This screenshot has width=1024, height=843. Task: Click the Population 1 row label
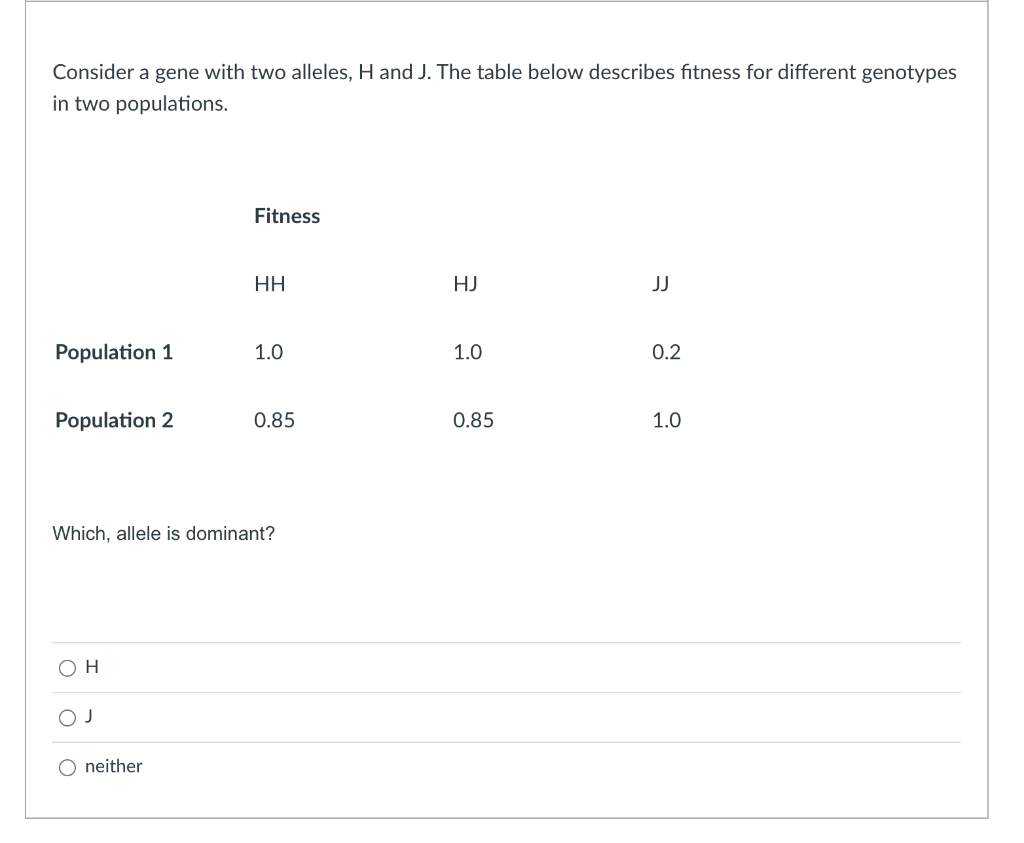click(113, 352)
